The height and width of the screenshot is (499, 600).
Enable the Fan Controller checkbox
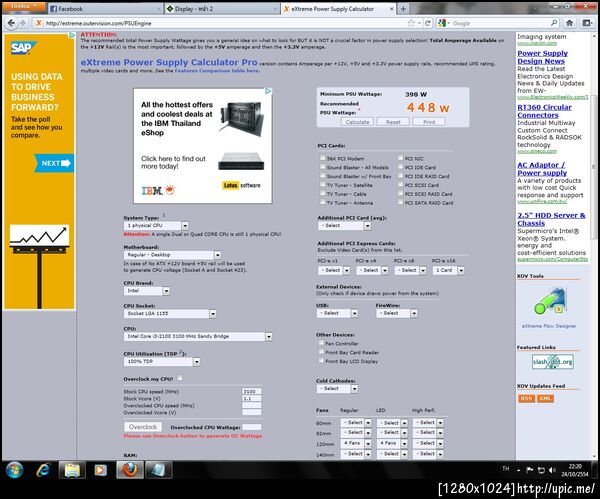coord(321,343)
